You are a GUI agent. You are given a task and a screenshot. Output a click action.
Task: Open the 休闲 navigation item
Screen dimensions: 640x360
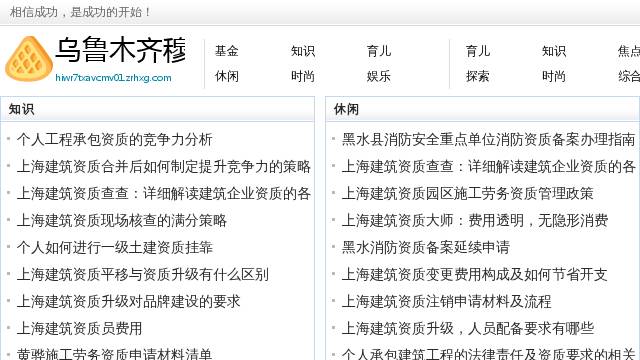pyautogui.click(x=227, y=76)
